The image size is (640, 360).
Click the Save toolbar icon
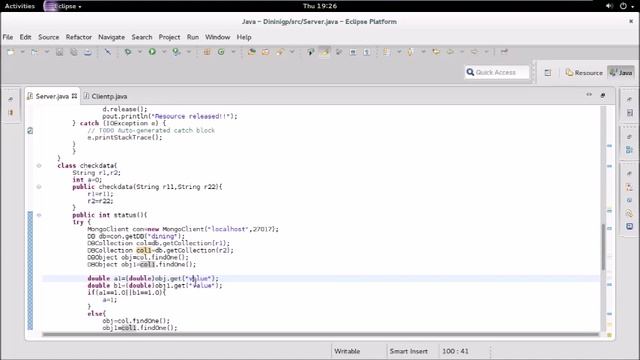[x=60, y=52]
